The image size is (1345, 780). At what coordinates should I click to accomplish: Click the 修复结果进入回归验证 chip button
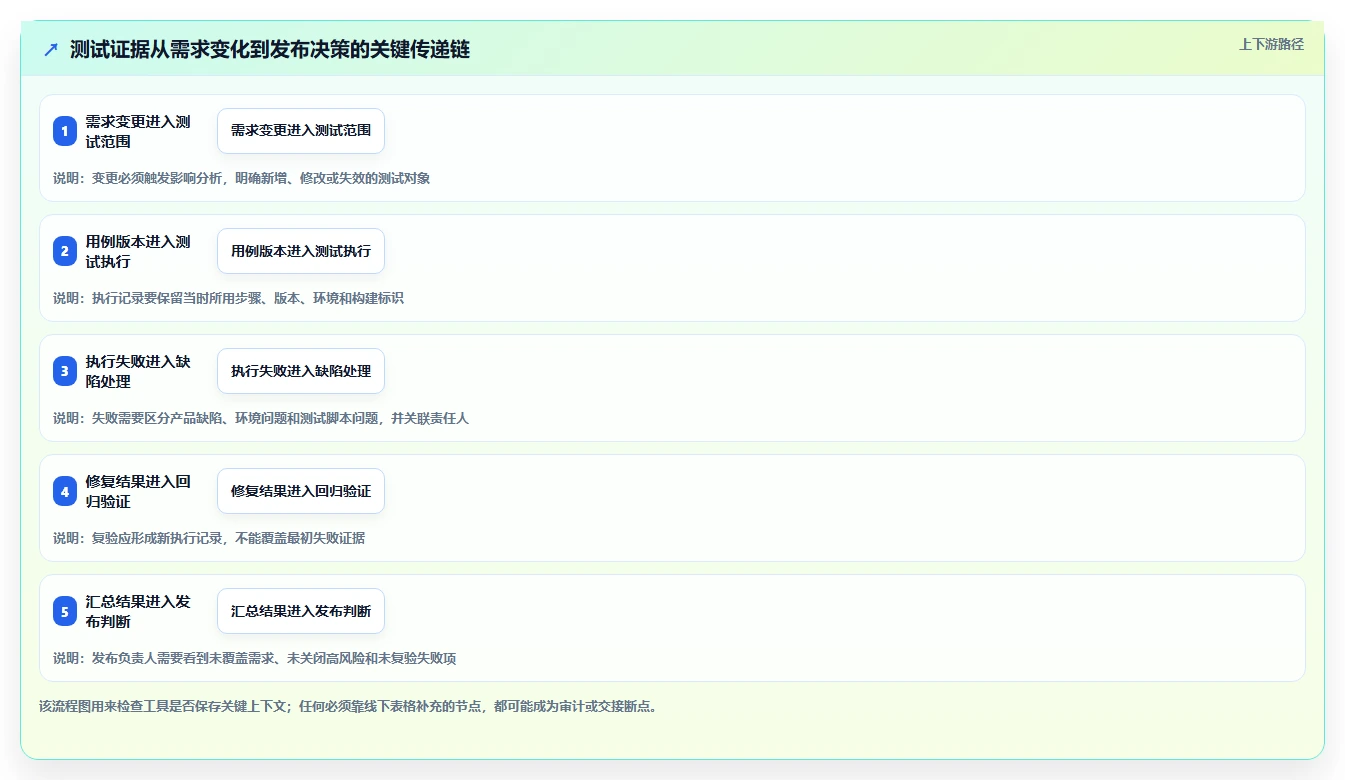(x=301, y=491)
